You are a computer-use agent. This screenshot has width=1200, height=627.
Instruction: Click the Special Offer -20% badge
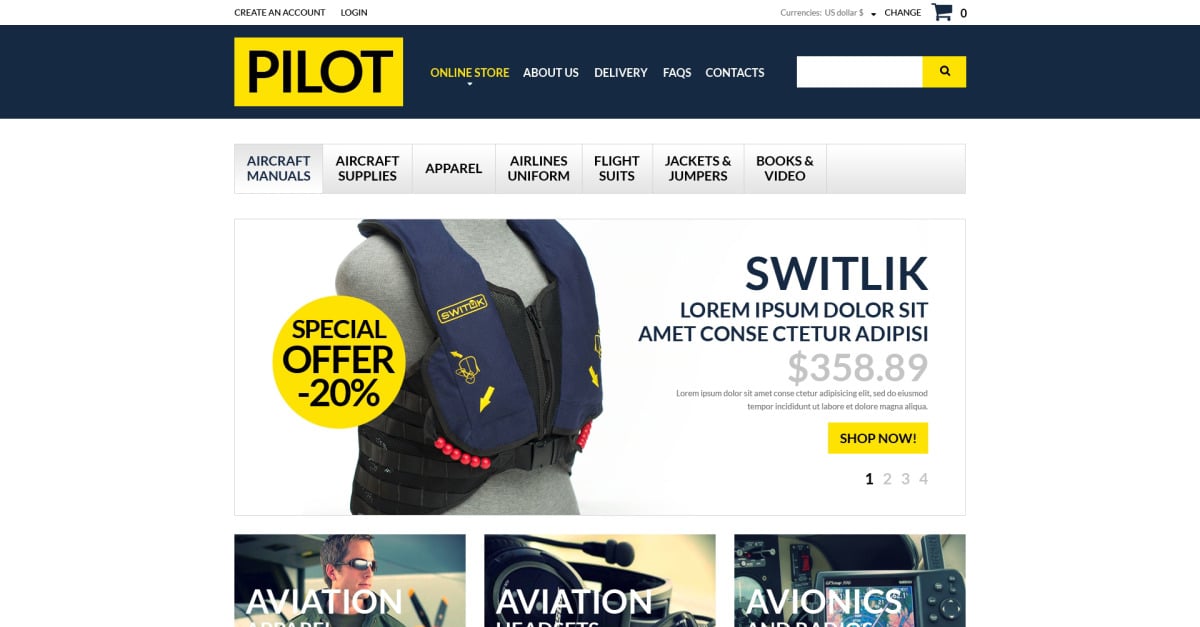pyautogui.click(x=339, y=362)
